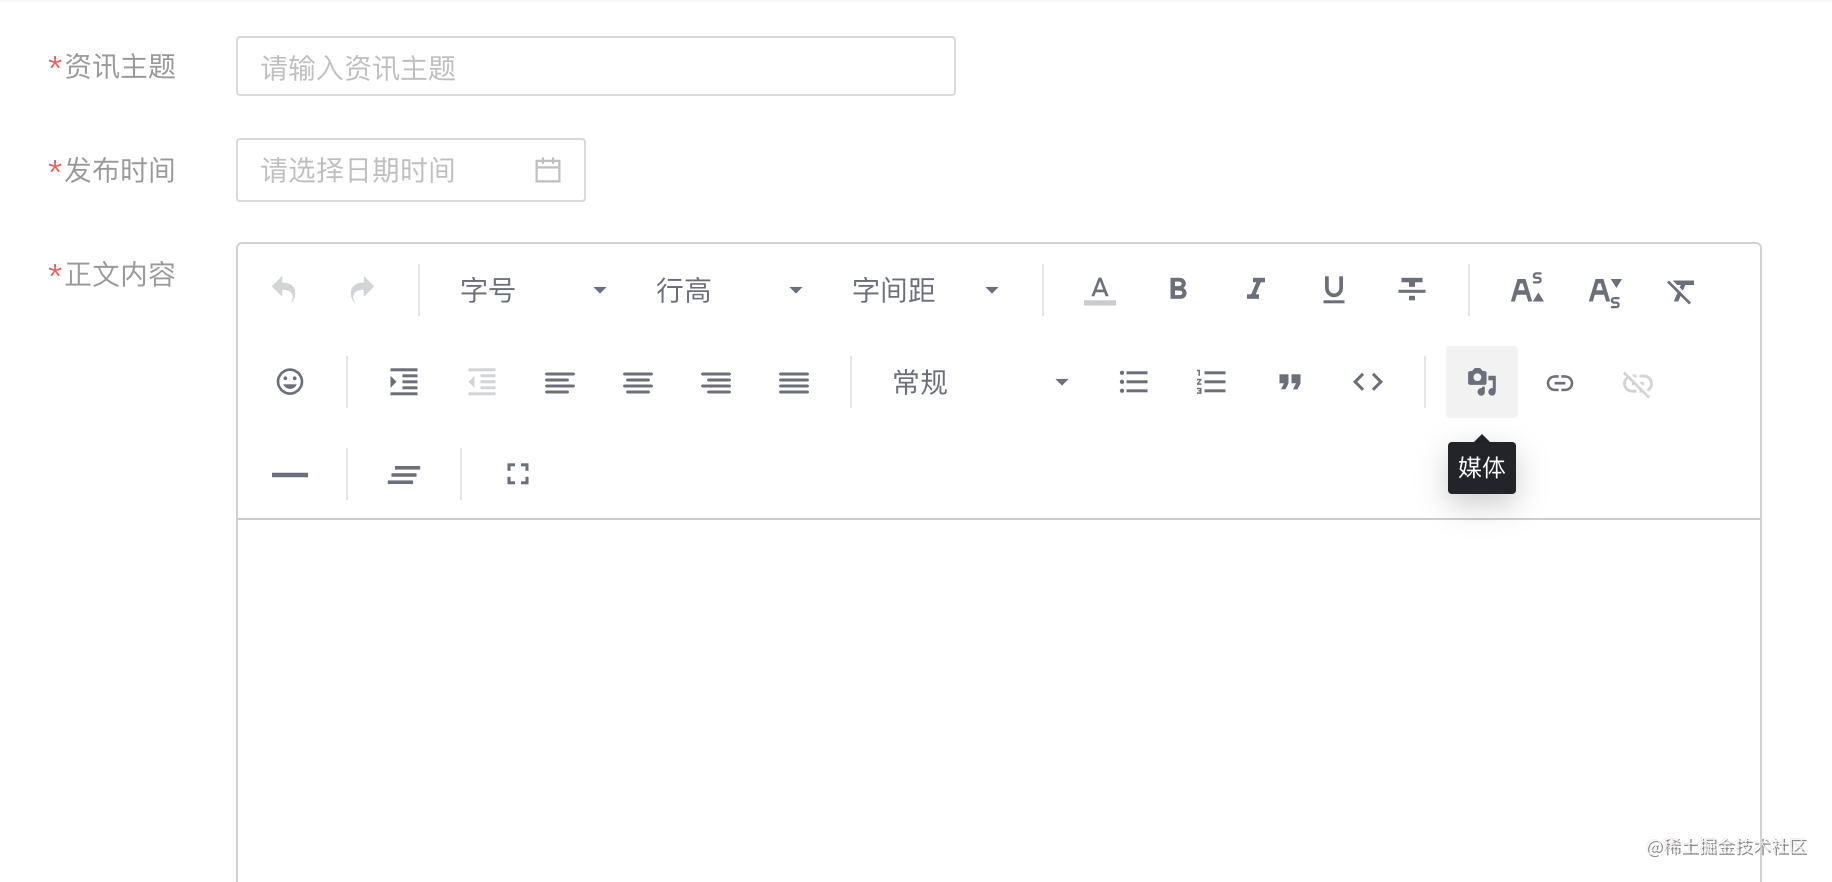Insert an unordered bullet list

(x=1133, y=382)
